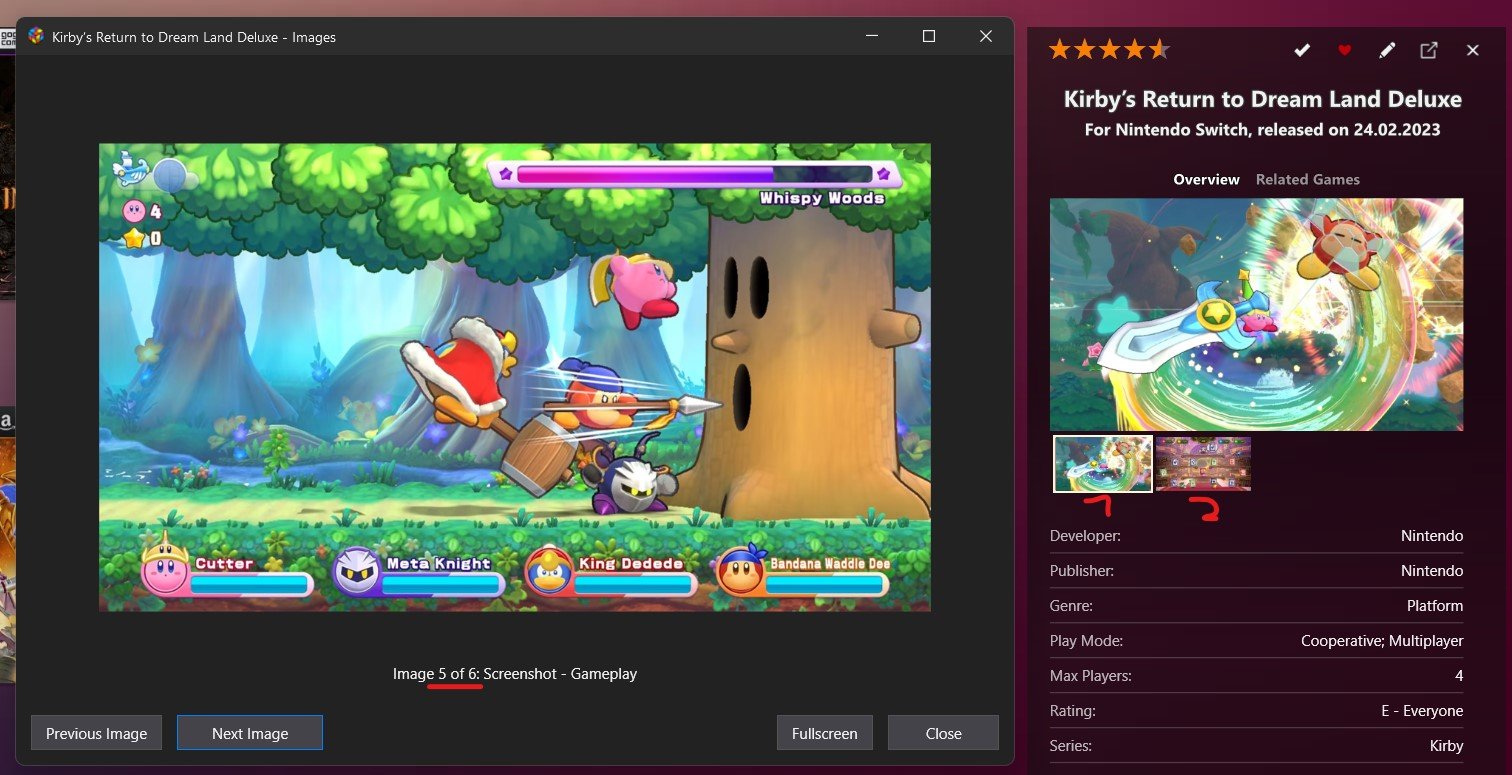Click the Developer value Nintendo

[1431, 536]
